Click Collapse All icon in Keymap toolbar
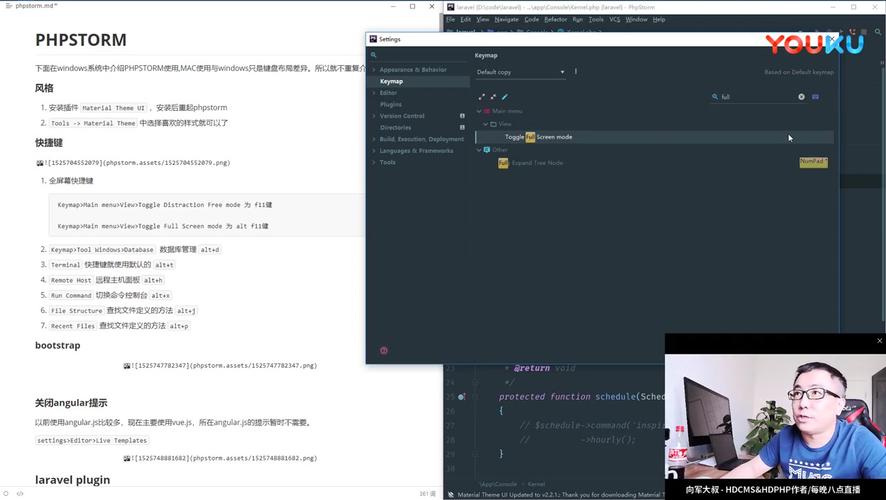The width and height of the screenshot is (886, 500). pos(493,97)
